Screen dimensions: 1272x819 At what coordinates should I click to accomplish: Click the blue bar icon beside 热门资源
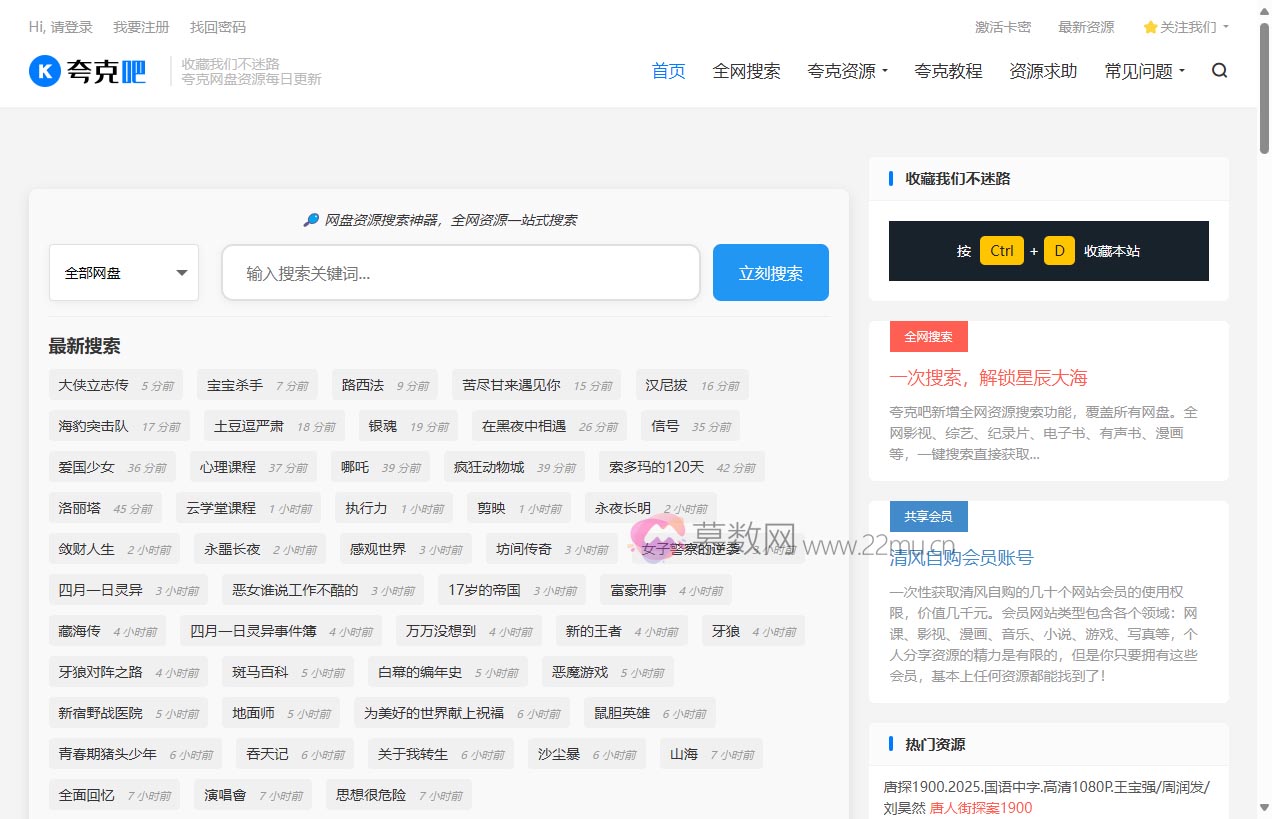(x=890, y=743)
